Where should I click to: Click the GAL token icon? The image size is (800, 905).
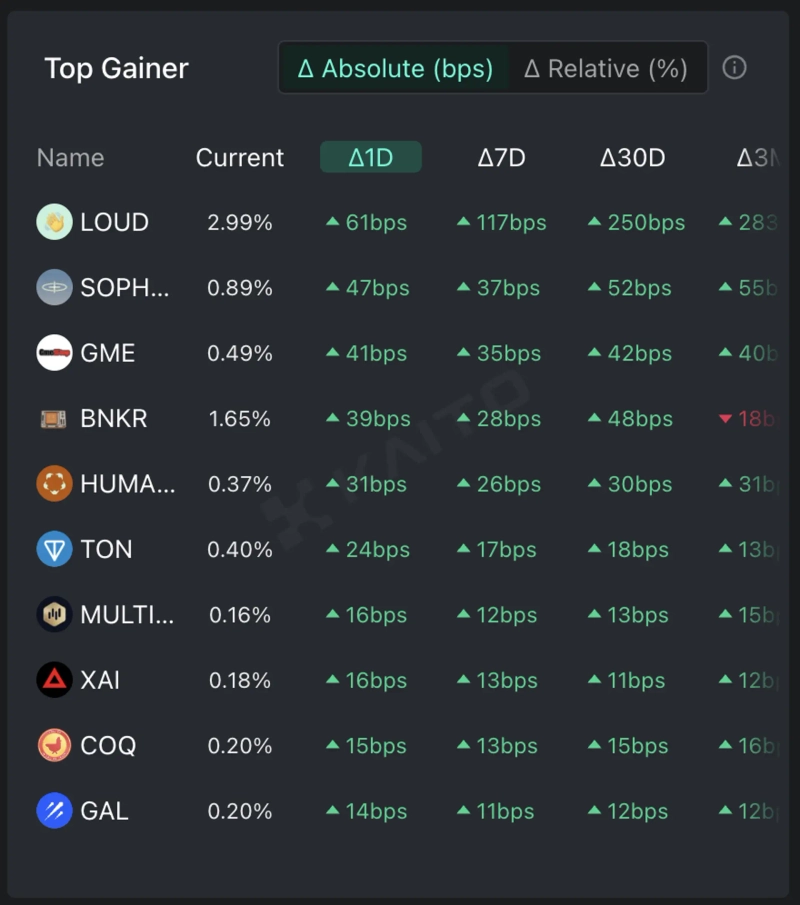(54, 811)
